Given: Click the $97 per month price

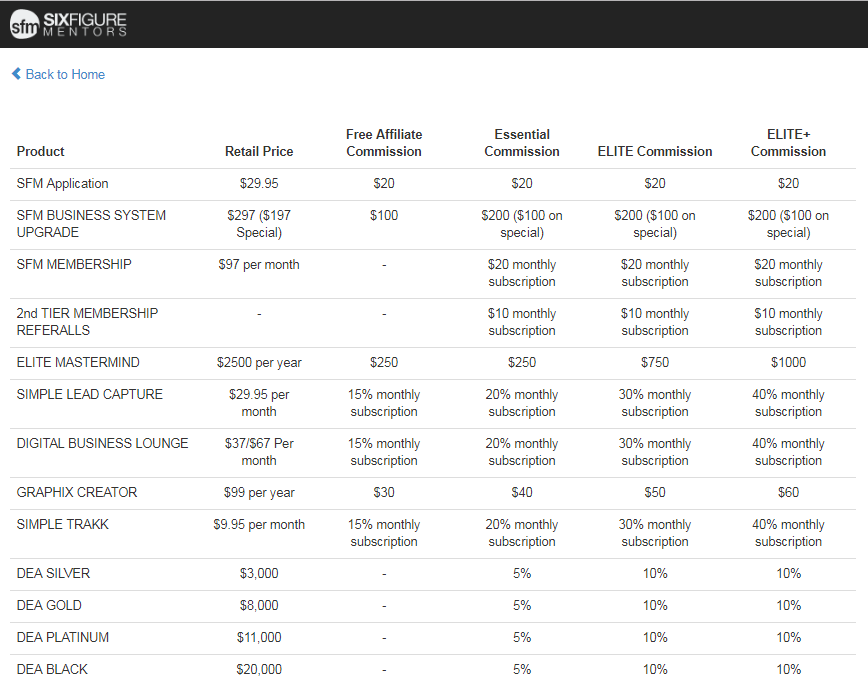Looking at the screenshot, I should [259, 264].
